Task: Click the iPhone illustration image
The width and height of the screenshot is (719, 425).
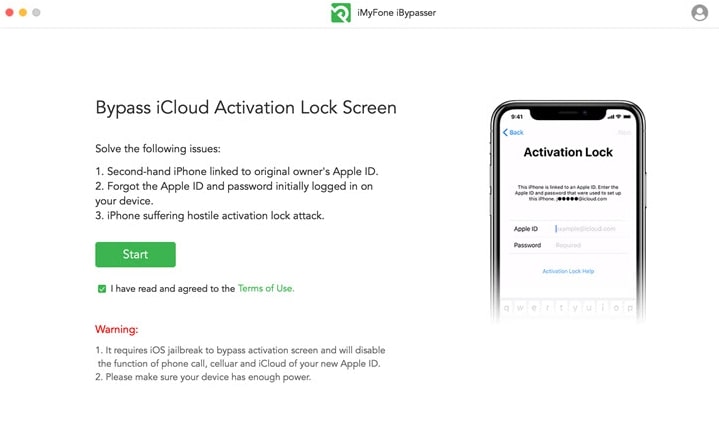Action: 568,211
